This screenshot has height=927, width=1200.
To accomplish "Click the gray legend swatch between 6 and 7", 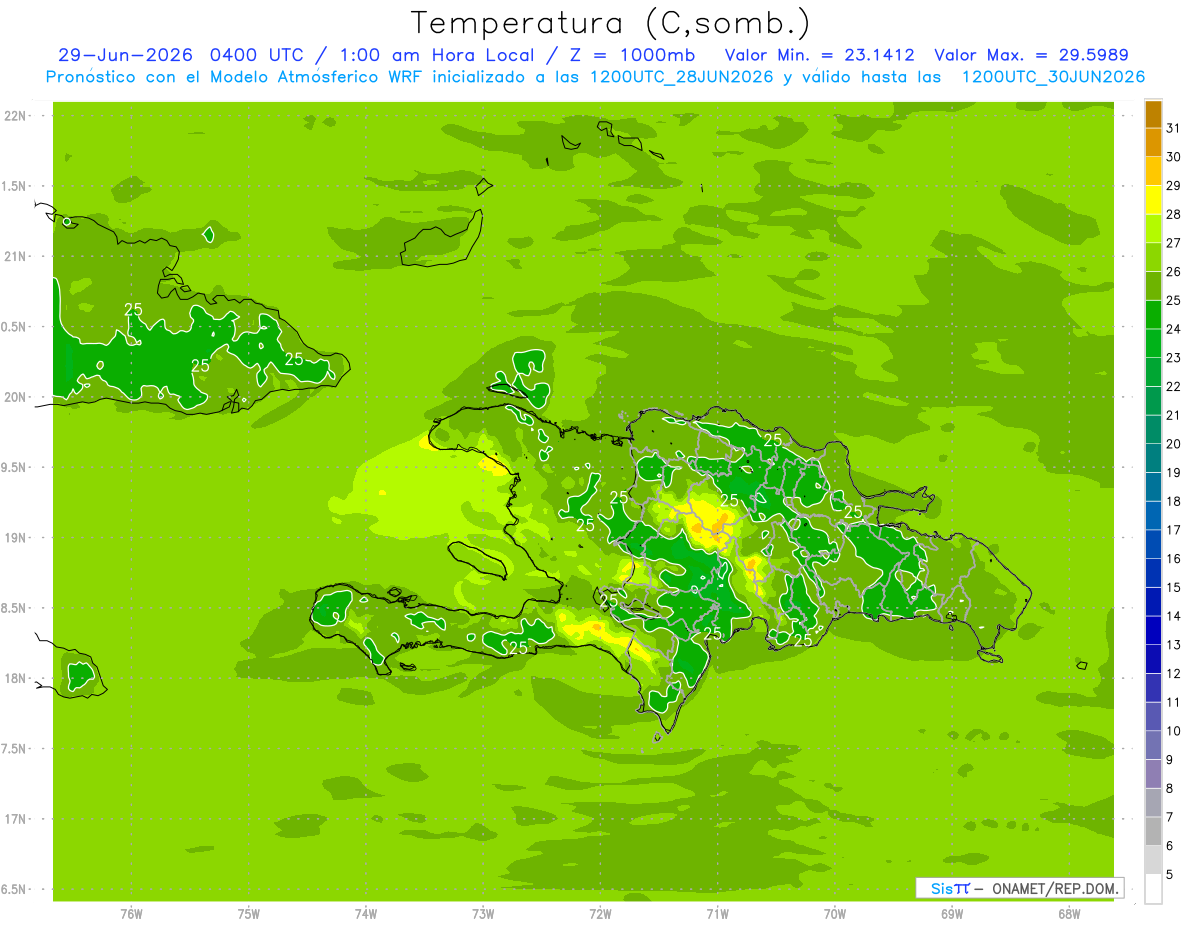I will 1153,832.
